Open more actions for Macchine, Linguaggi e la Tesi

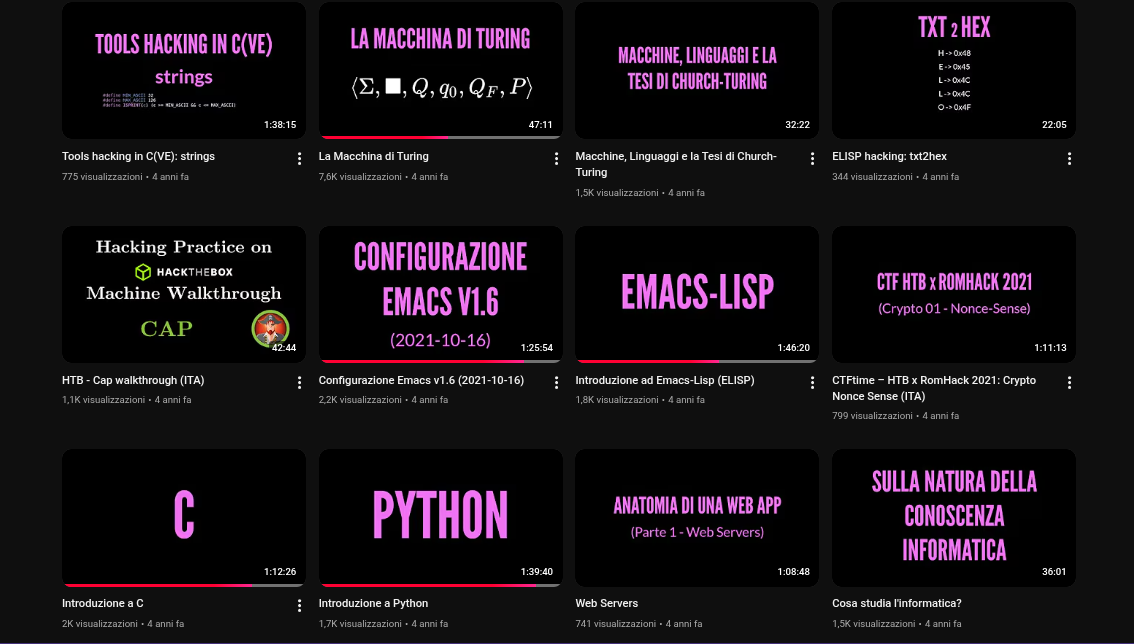point(813,158)
